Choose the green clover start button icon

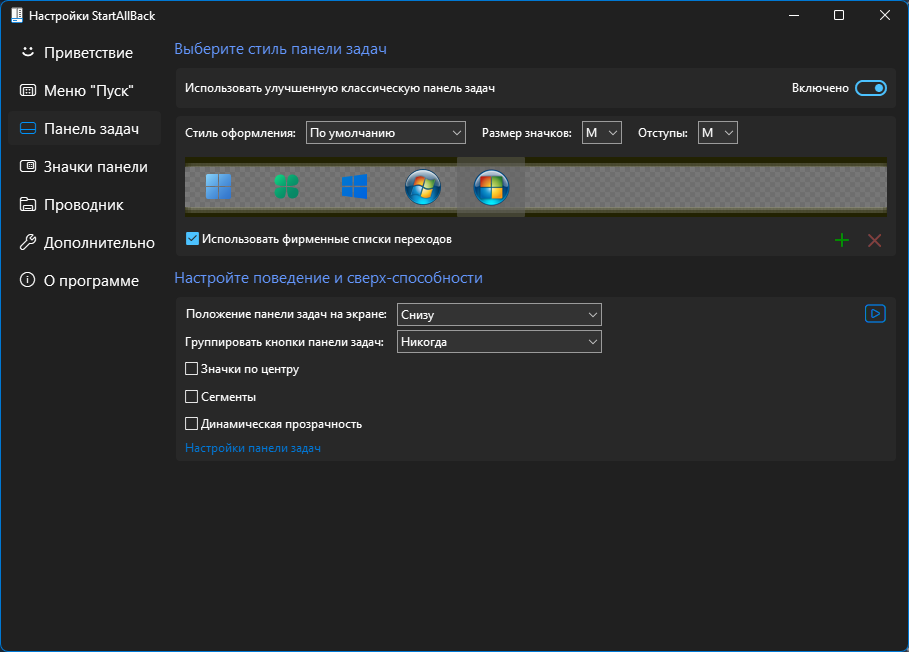[x=286, y=187]
